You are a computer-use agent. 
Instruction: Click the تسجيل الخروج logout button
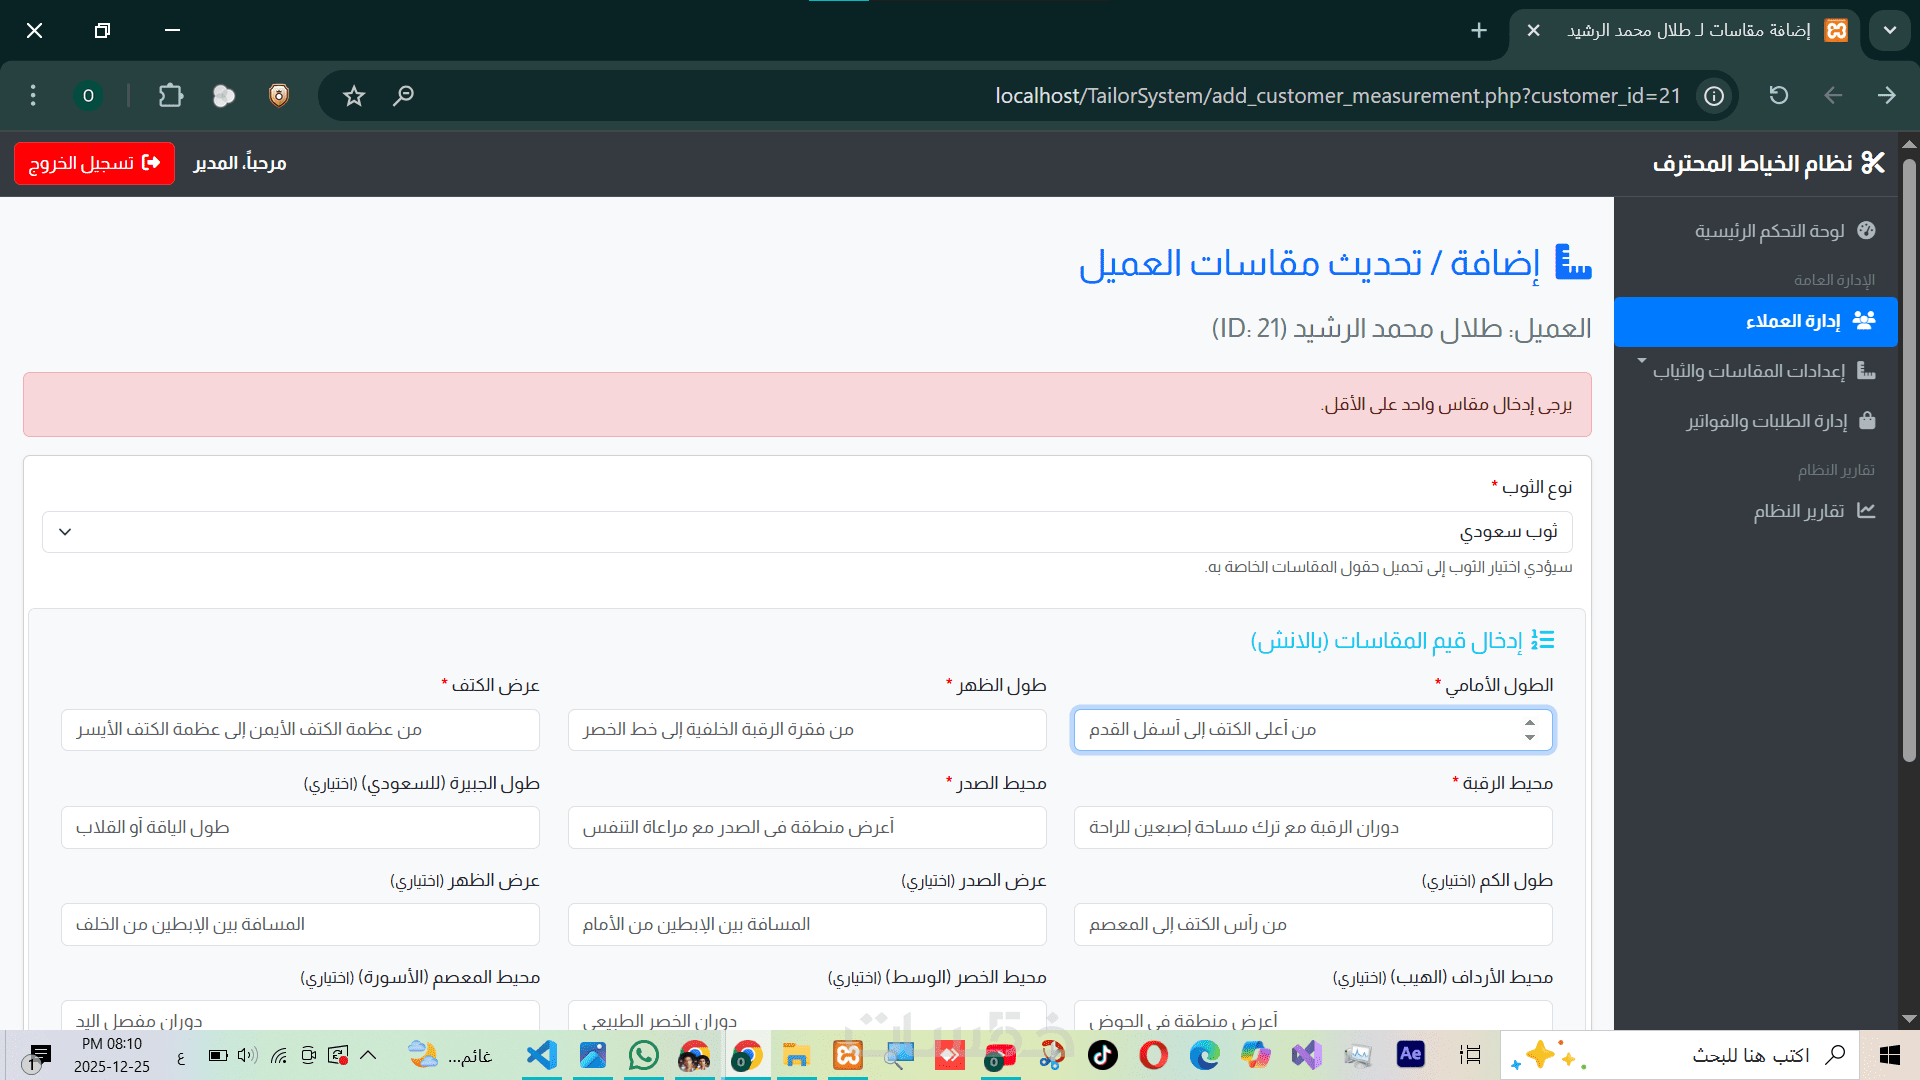click(x=94, y=163)
